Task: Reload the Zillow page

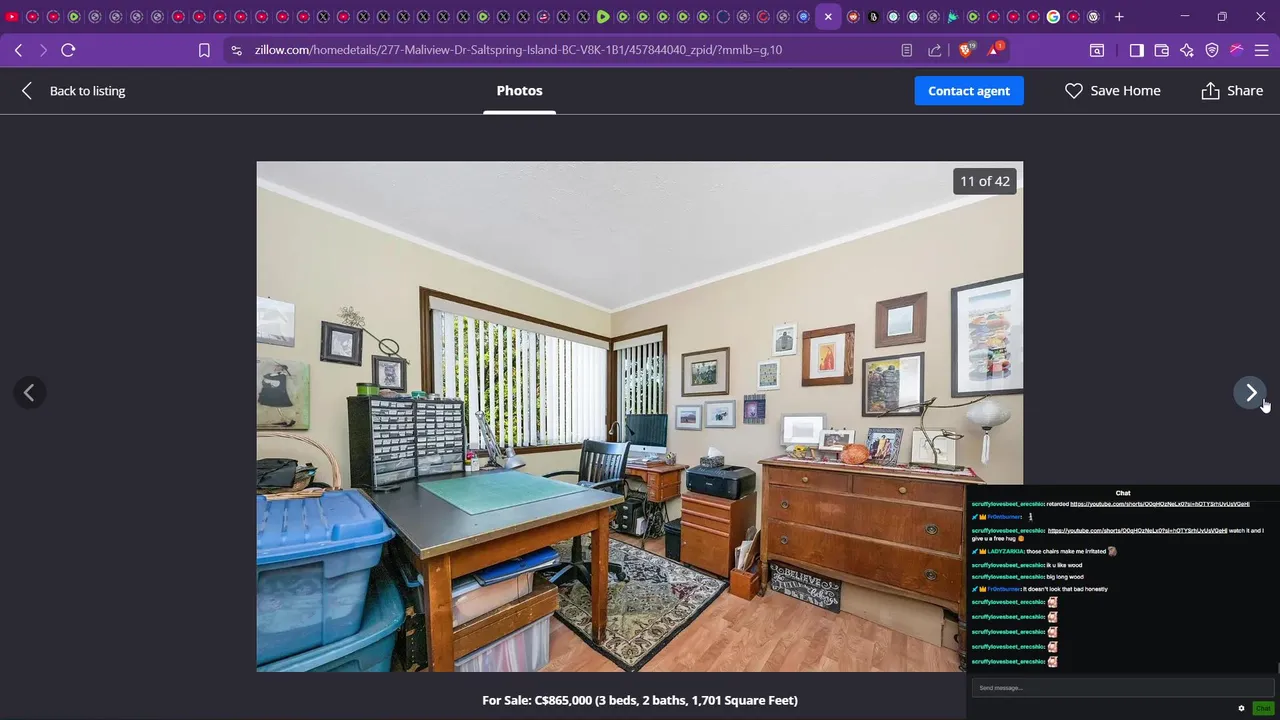Action: (x=68, y=50)
